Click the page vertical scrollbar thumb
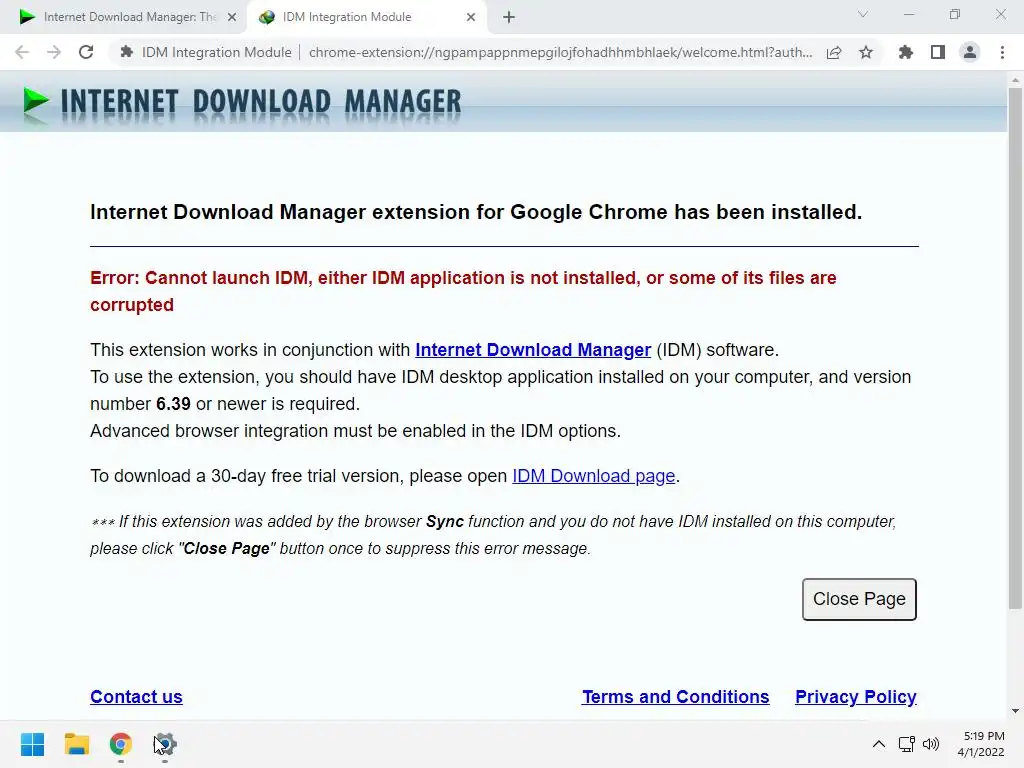 tap(1015, 348)
